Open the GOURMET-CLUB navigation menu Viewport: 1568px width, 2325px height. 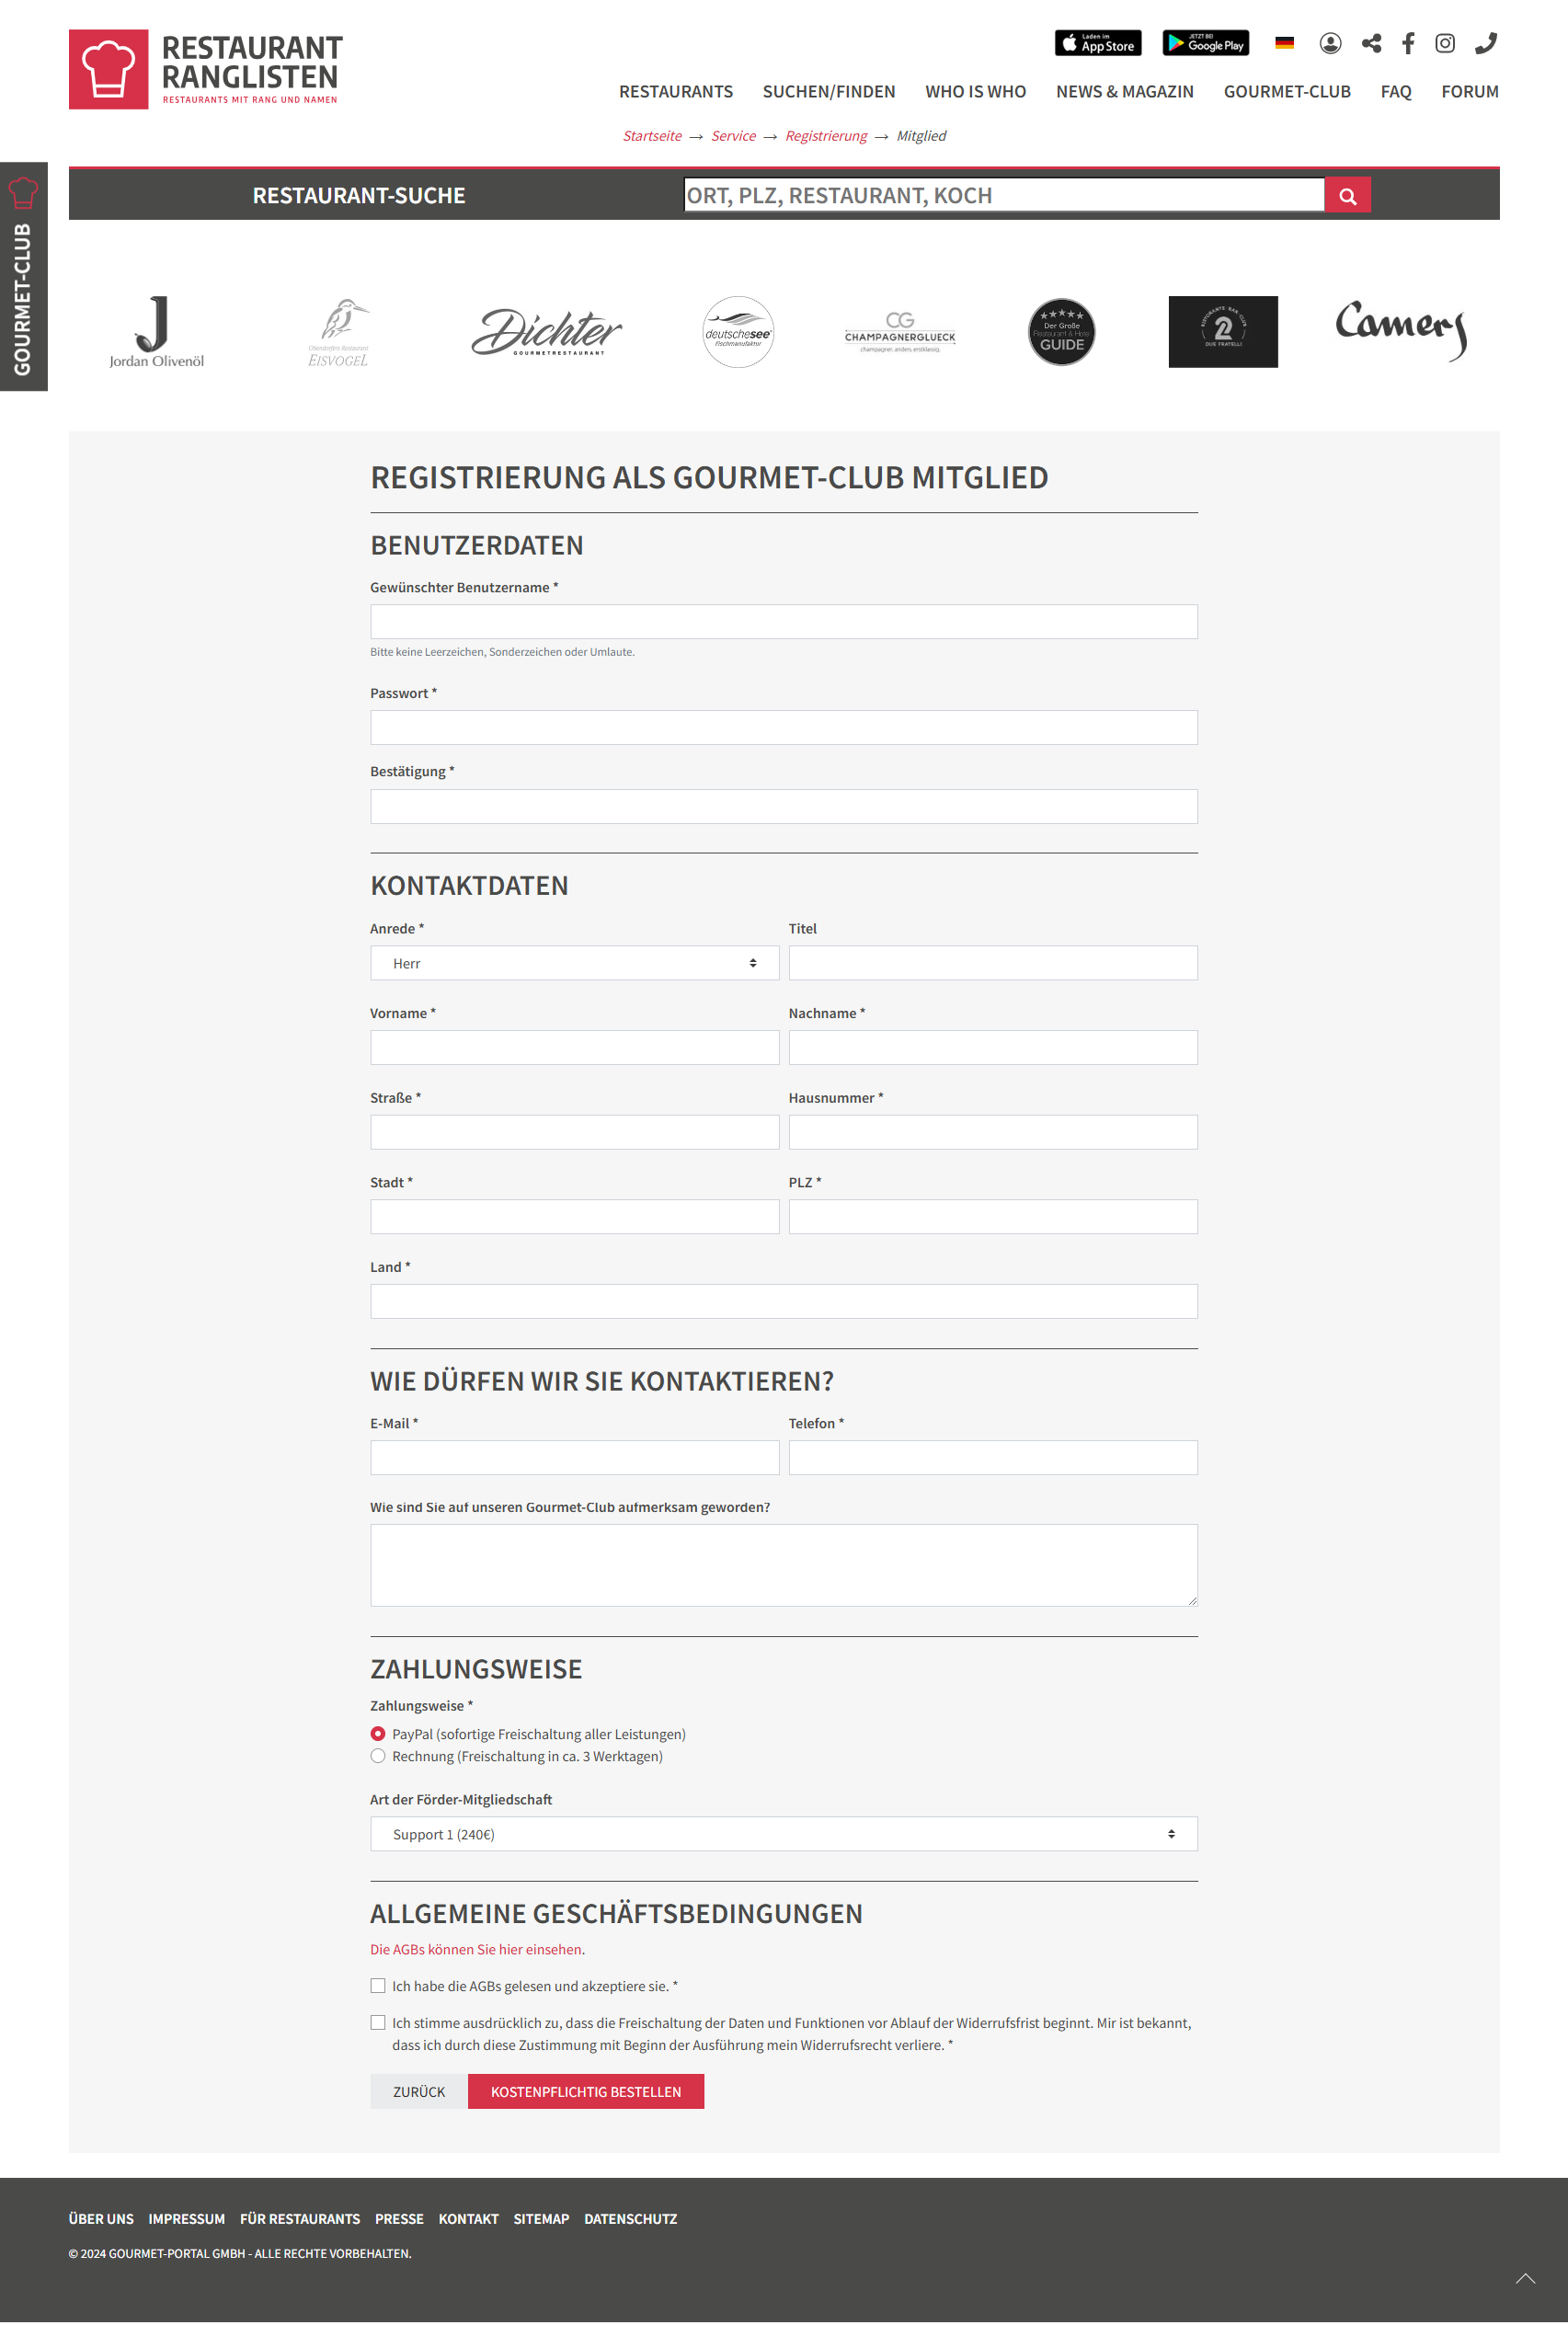pos(1286,92)
